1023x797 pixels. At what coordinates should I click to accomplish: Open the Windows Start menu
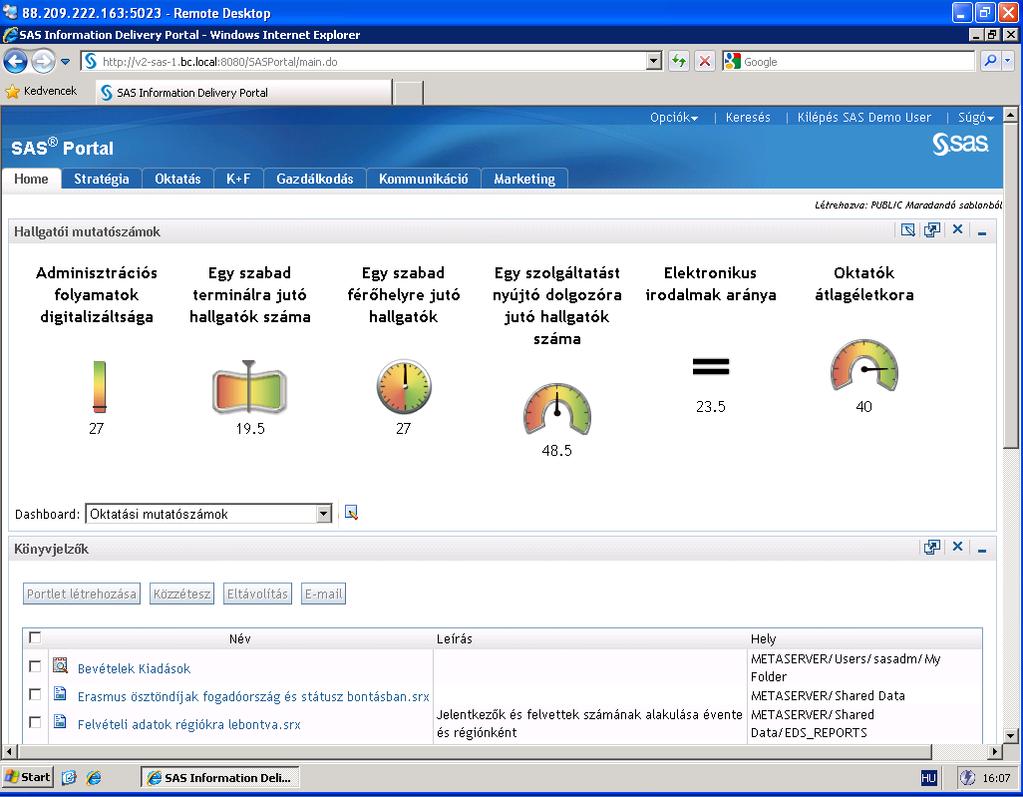coord(28,777)
